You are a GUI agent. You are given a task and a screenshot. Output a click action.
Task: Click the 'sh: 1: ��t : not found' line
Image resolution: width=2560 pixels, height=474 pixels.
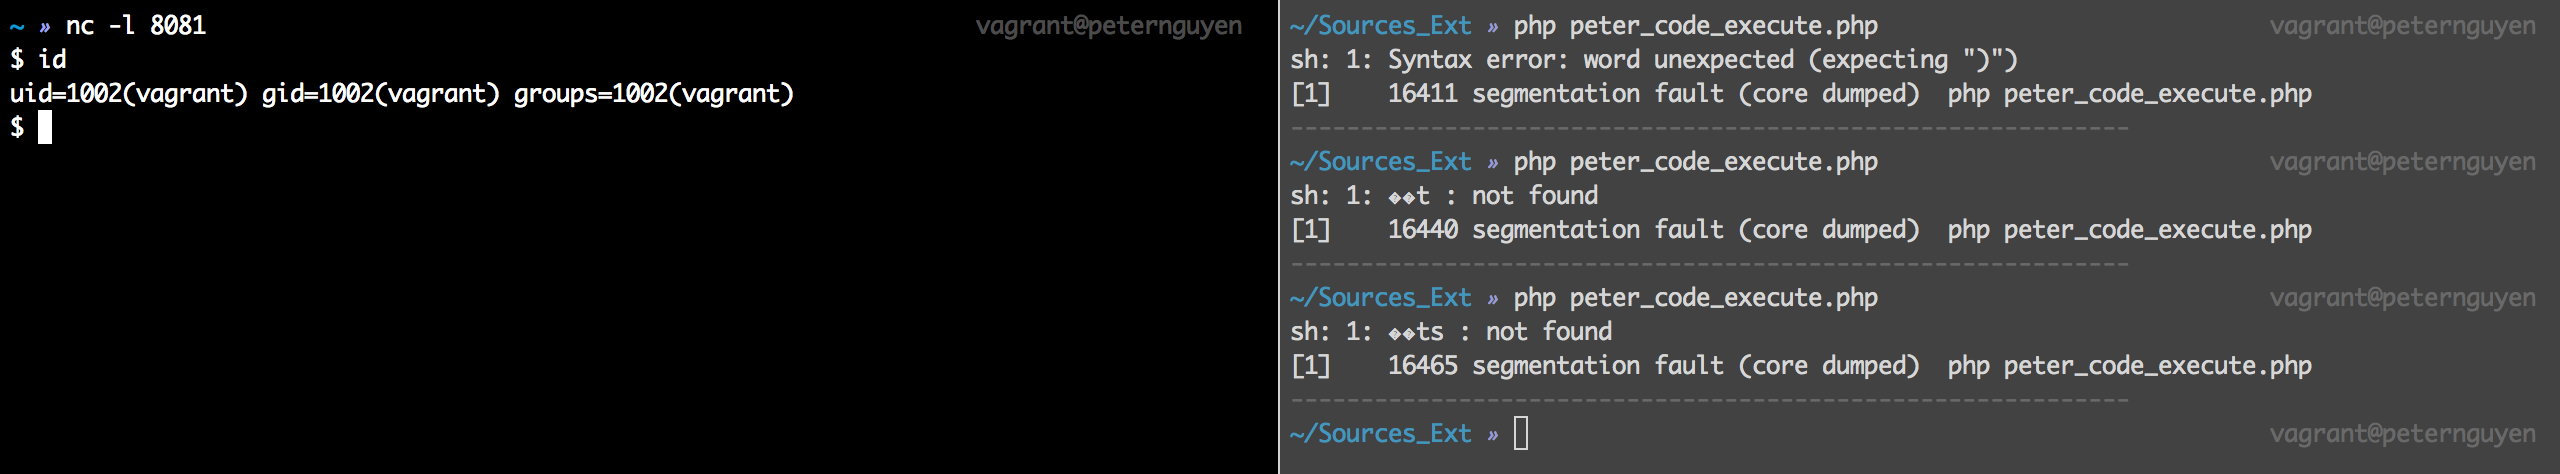(x=1444, y=196)
